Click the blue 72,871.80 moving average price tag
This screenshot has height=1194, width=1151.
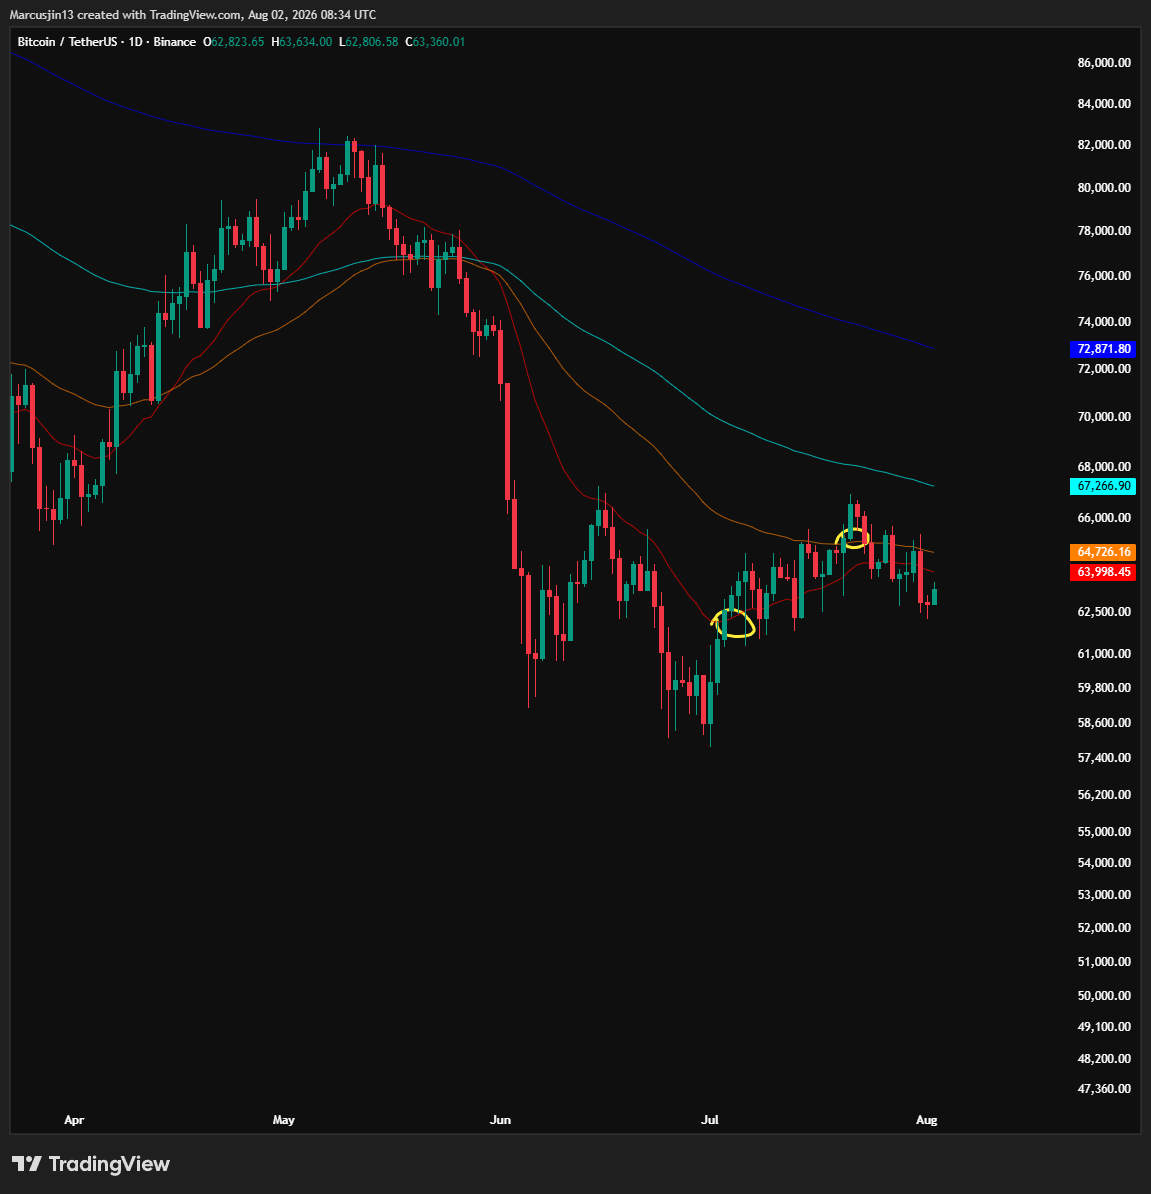point(1103,349)
